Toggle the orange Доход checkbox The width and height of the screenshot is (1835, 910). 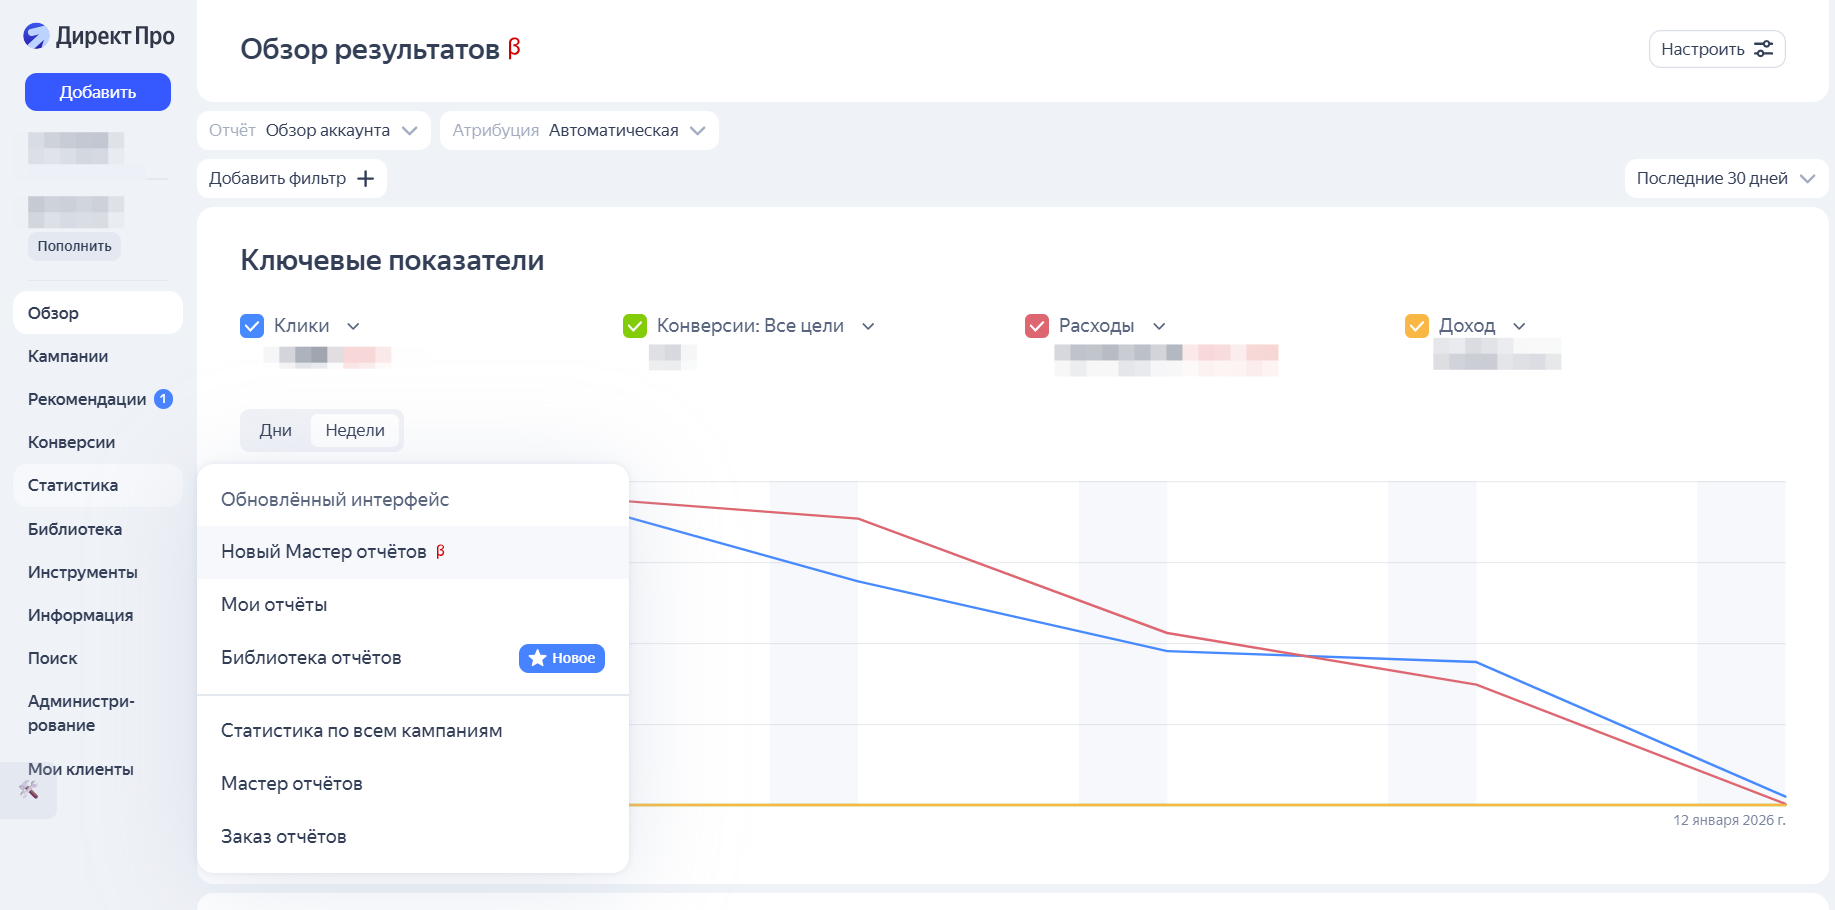pos(1417,326)
